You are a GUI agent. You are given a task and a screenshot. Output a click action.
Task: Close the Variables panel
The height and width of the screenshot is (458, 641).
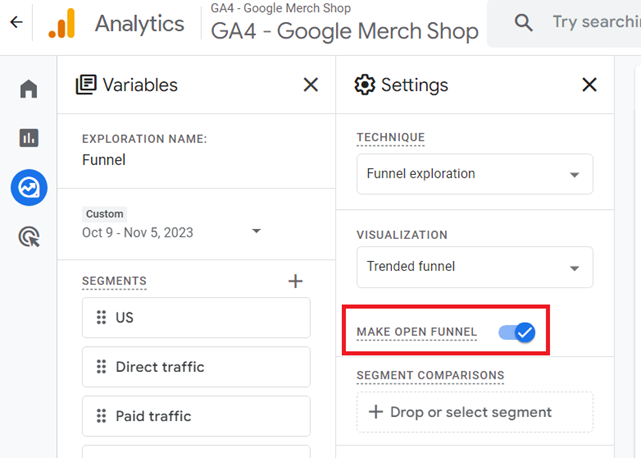click(x=311, y=85)
